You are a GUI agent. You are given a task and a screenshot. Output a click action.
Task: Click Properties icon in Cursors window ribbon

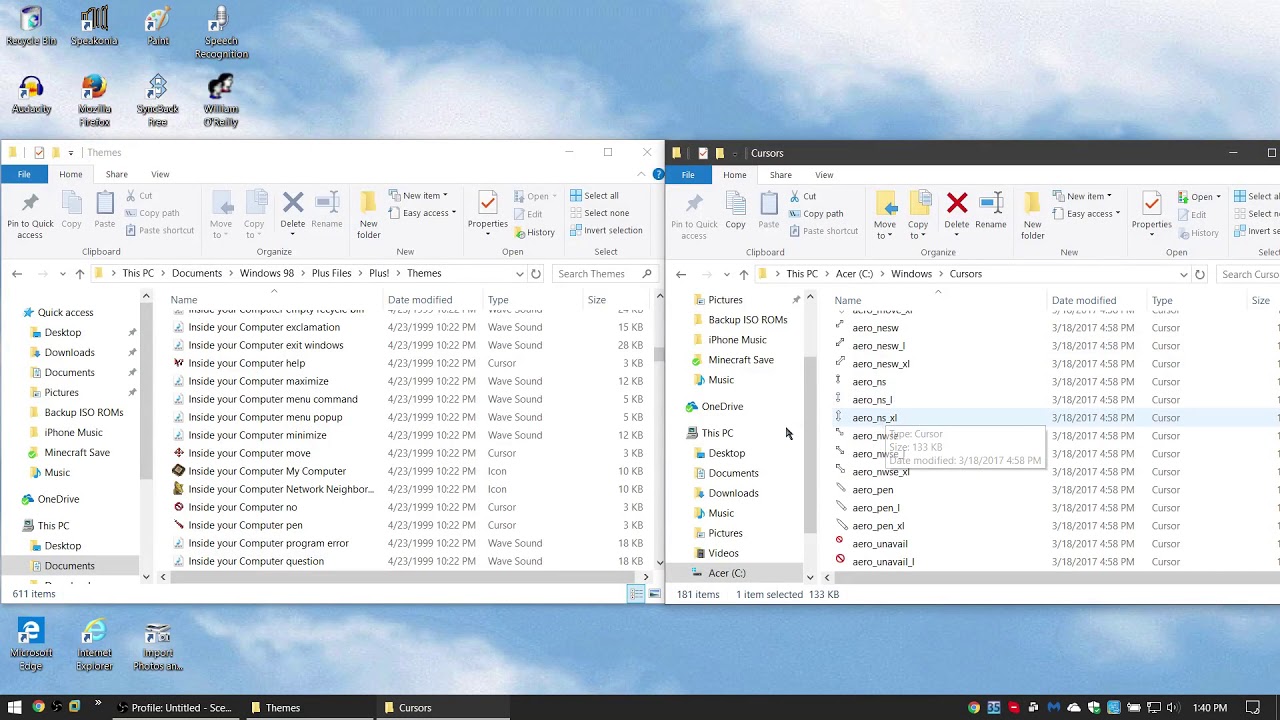(1151, 211)
